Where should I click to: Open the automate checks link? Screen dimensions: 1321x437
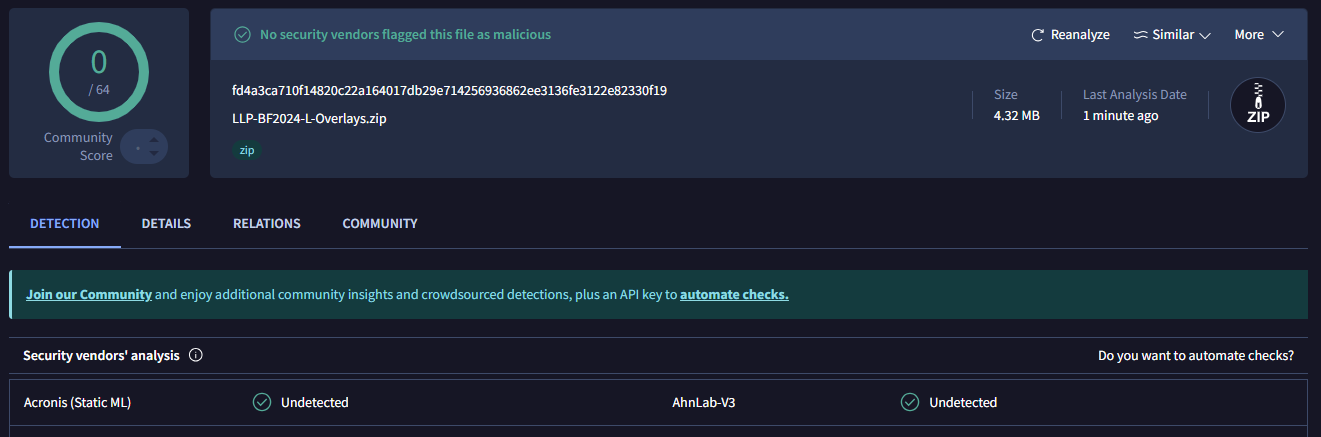click(x=734, y=295)
